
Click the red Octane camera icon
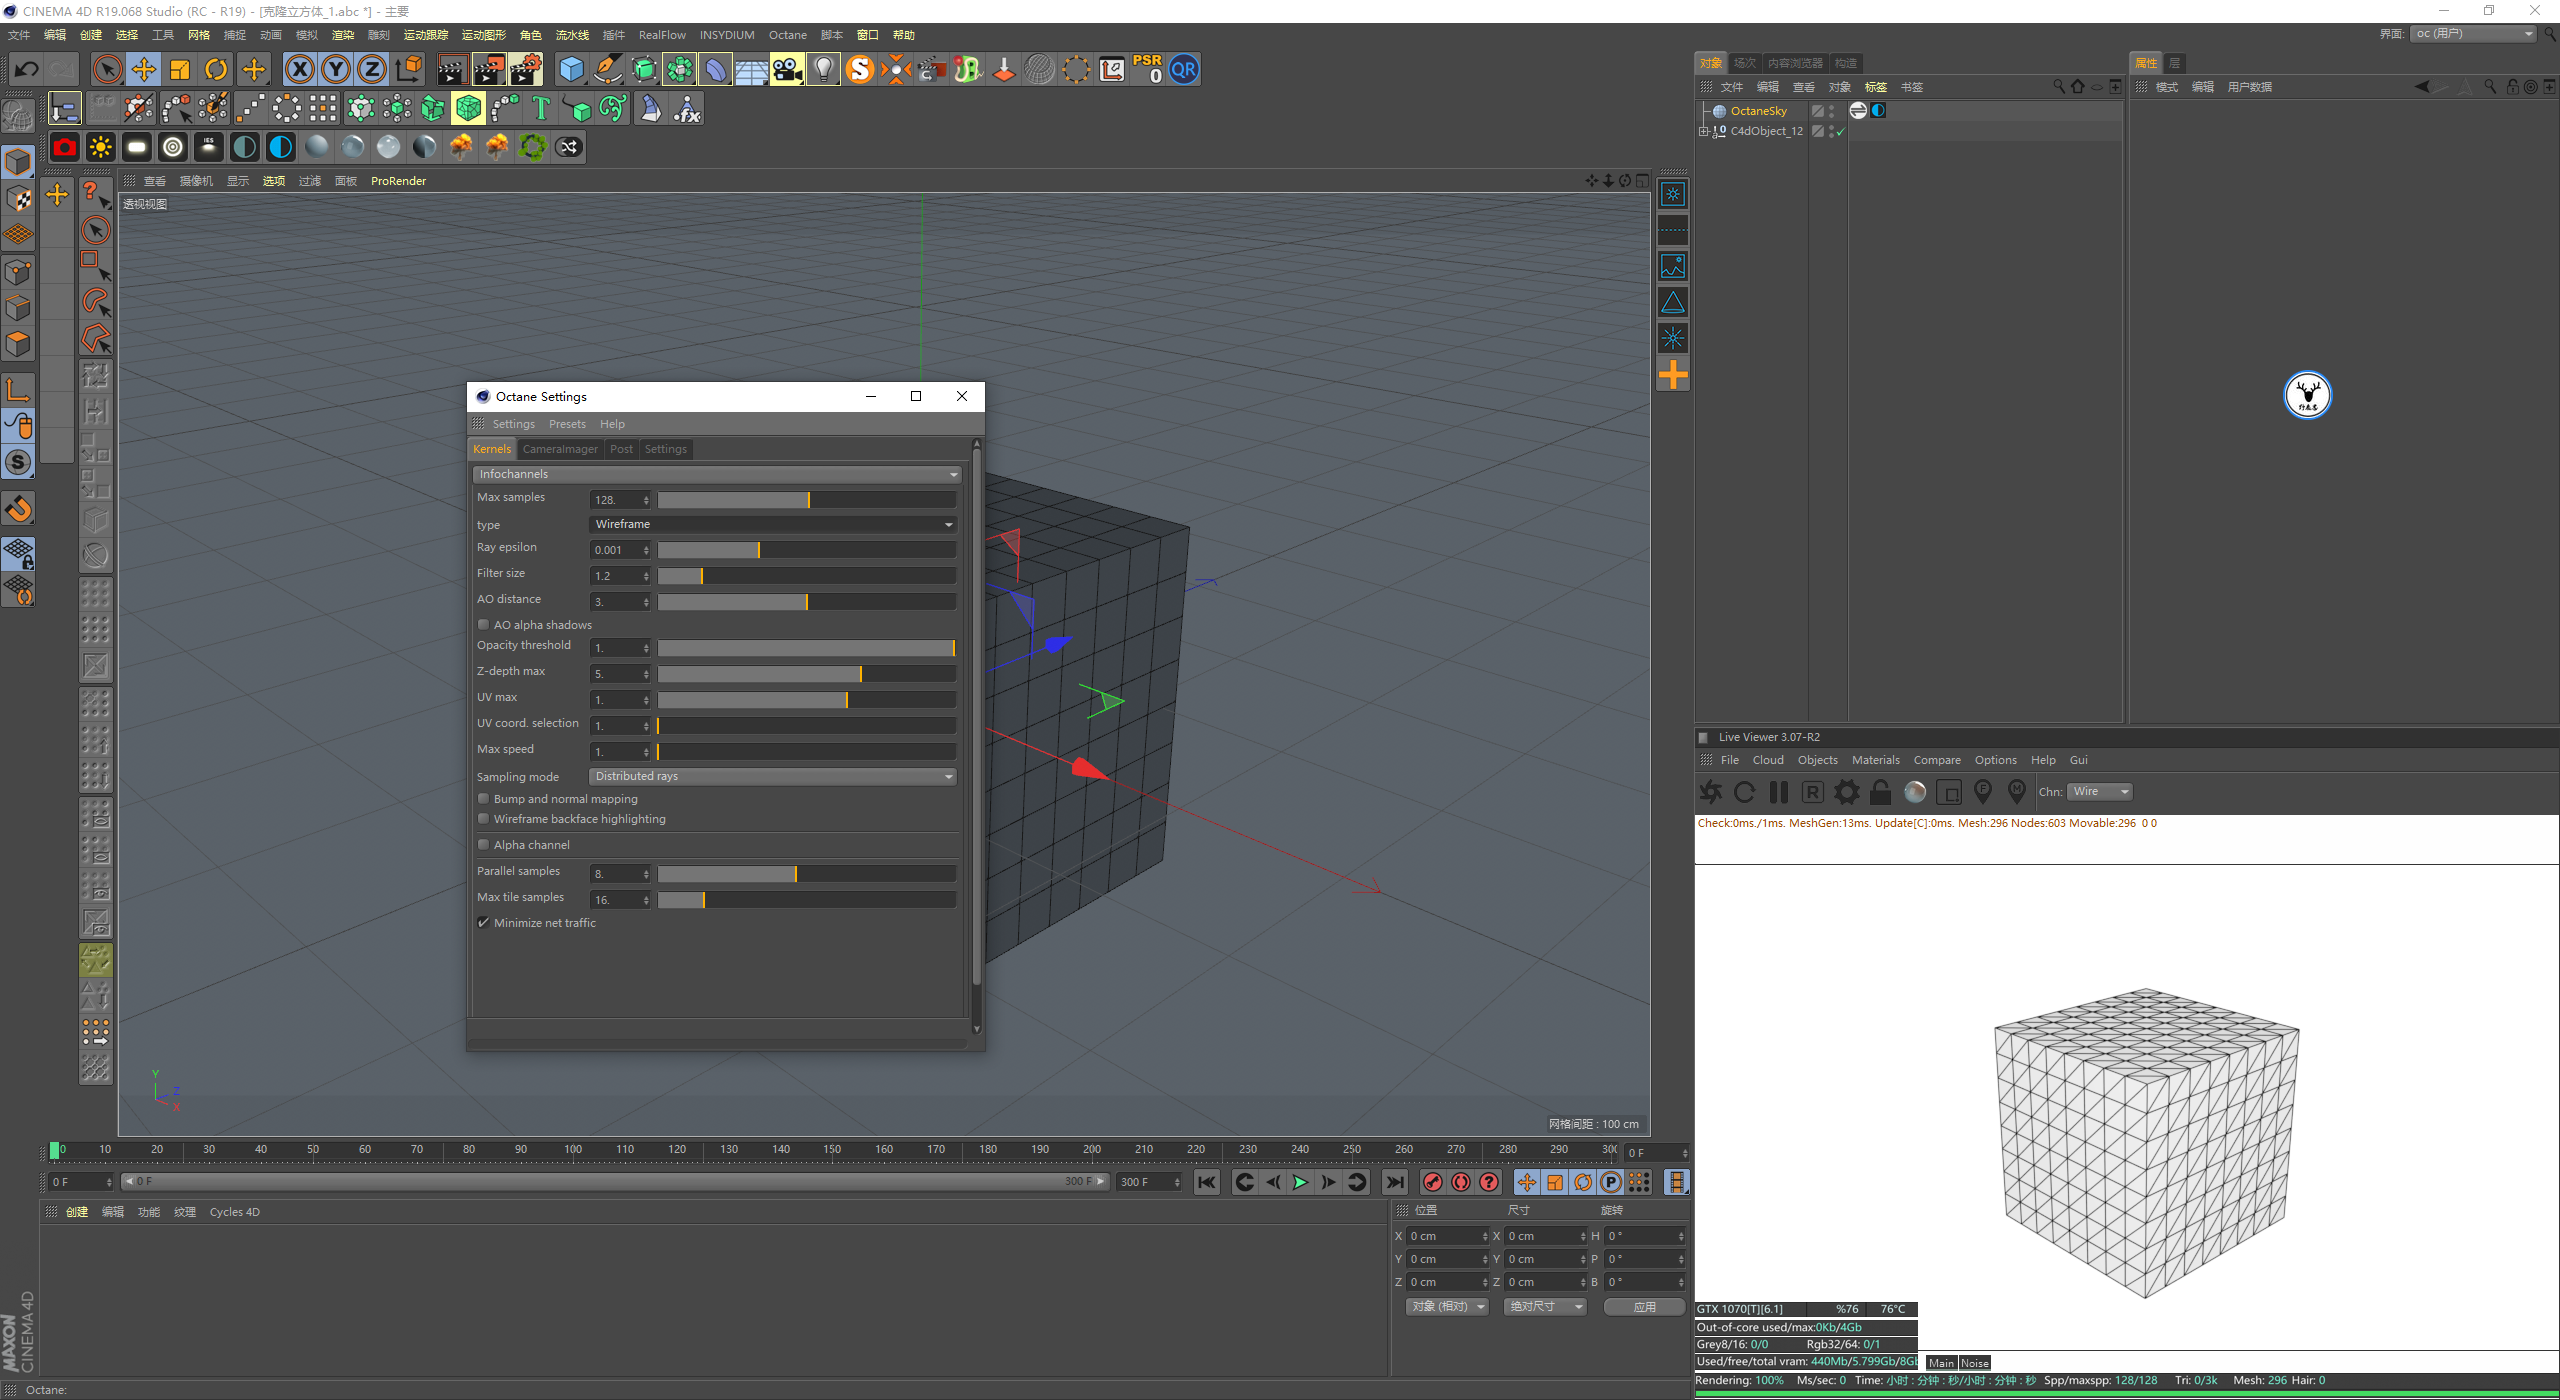[65, 147]
